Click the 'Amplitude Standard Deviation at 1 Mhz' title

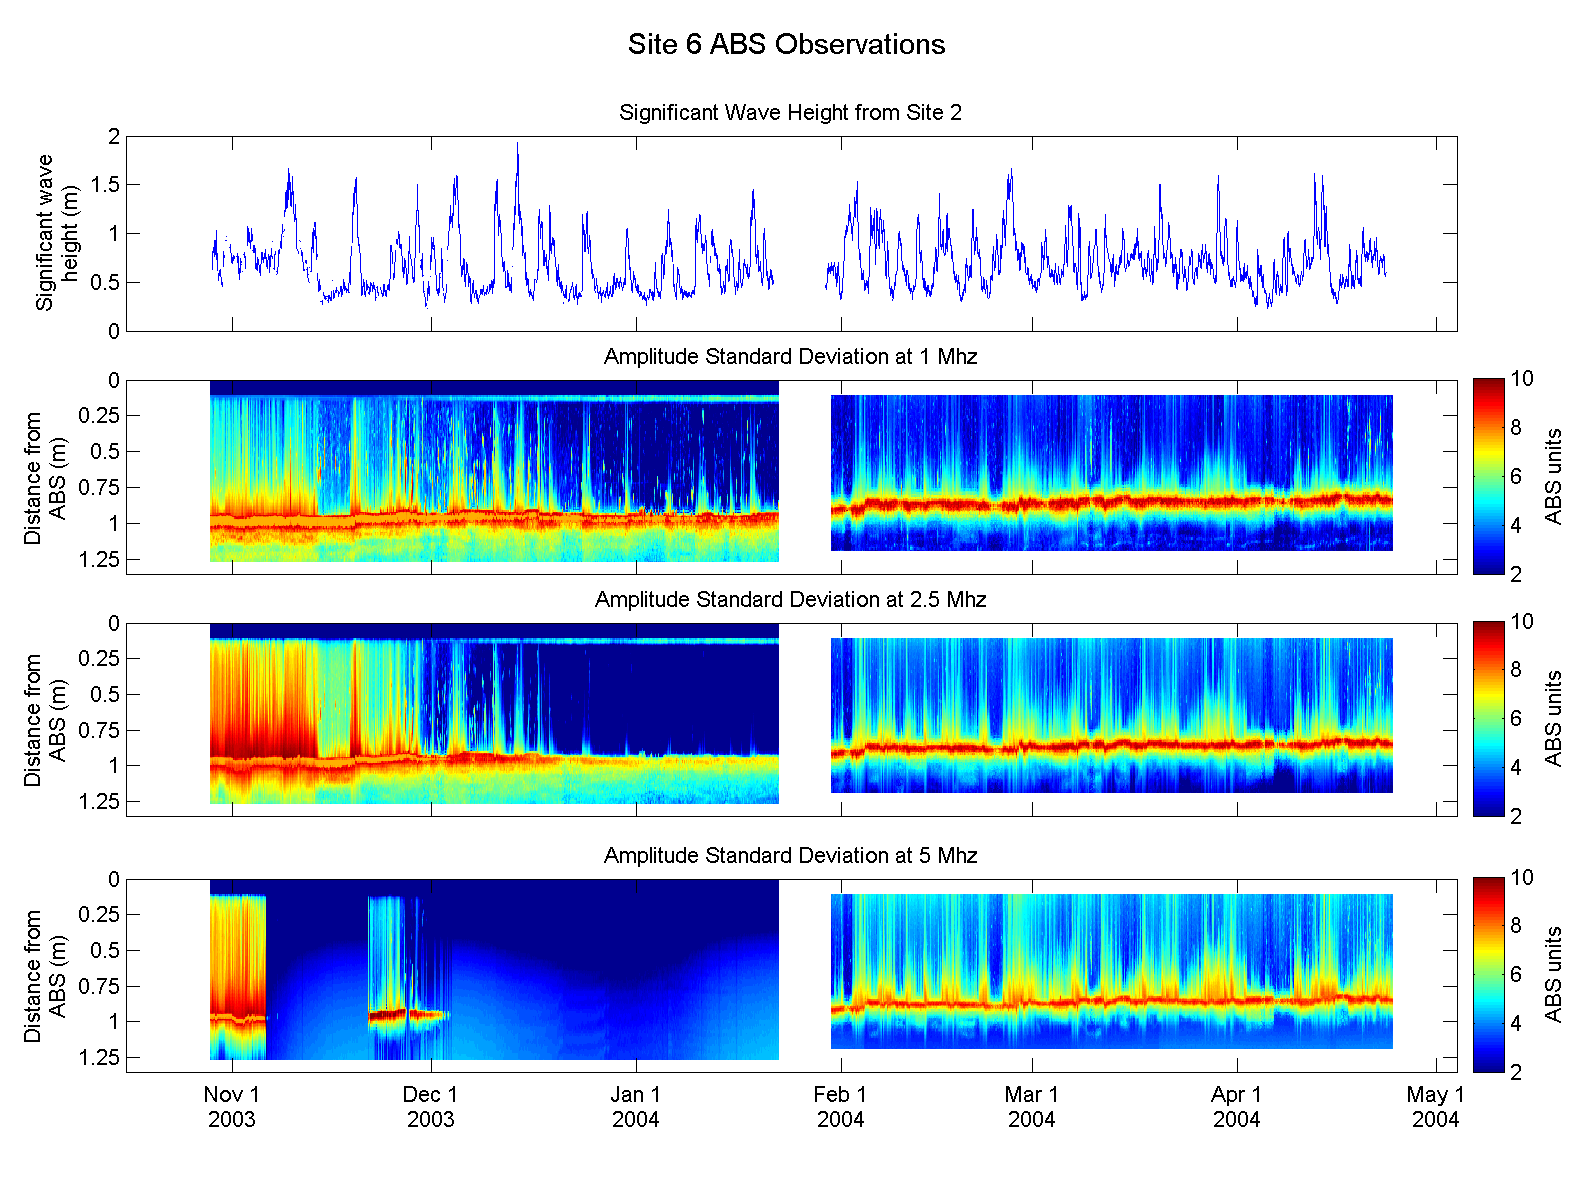pos(790,357)
